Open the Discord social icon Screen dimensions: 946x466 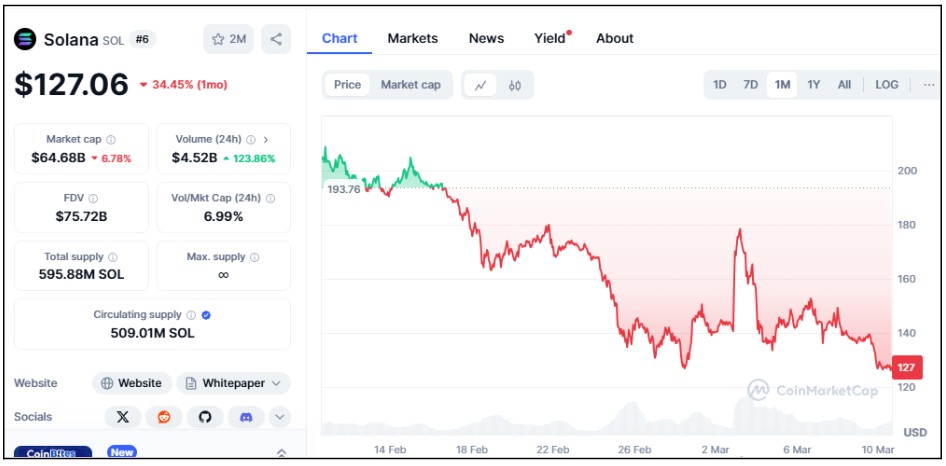246,417
